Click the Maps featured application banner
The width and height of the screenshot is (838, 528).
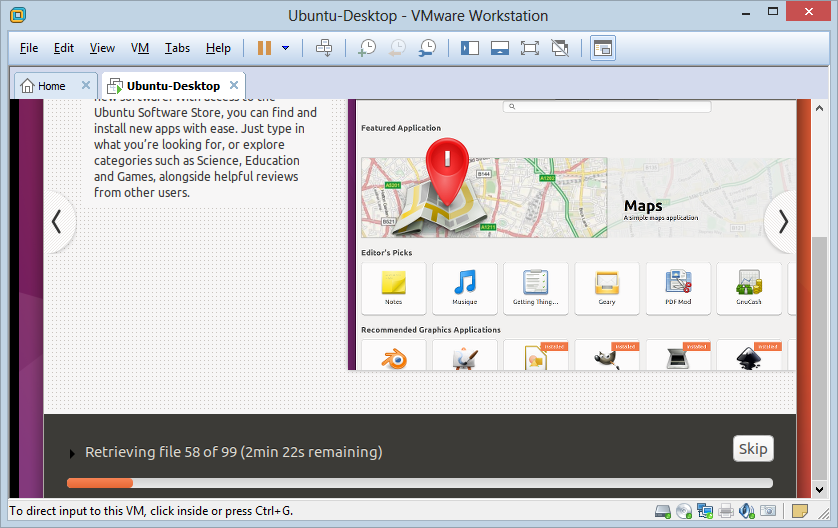578,198
